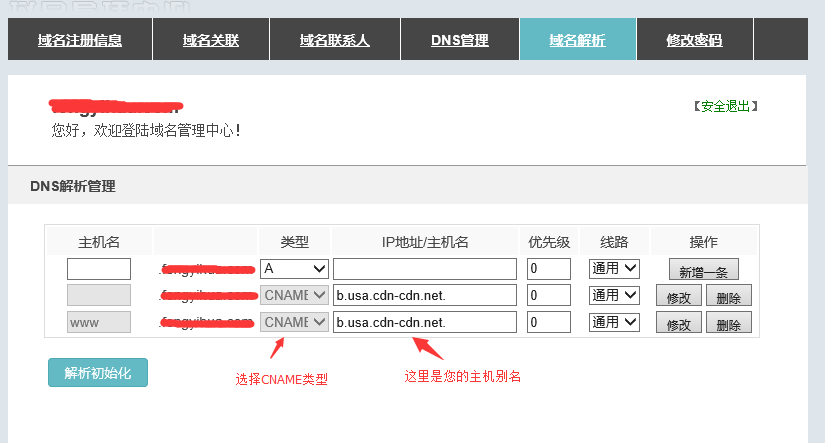Select the 域名解析 tab
825x443 pixels.
(x=578, y=39)
